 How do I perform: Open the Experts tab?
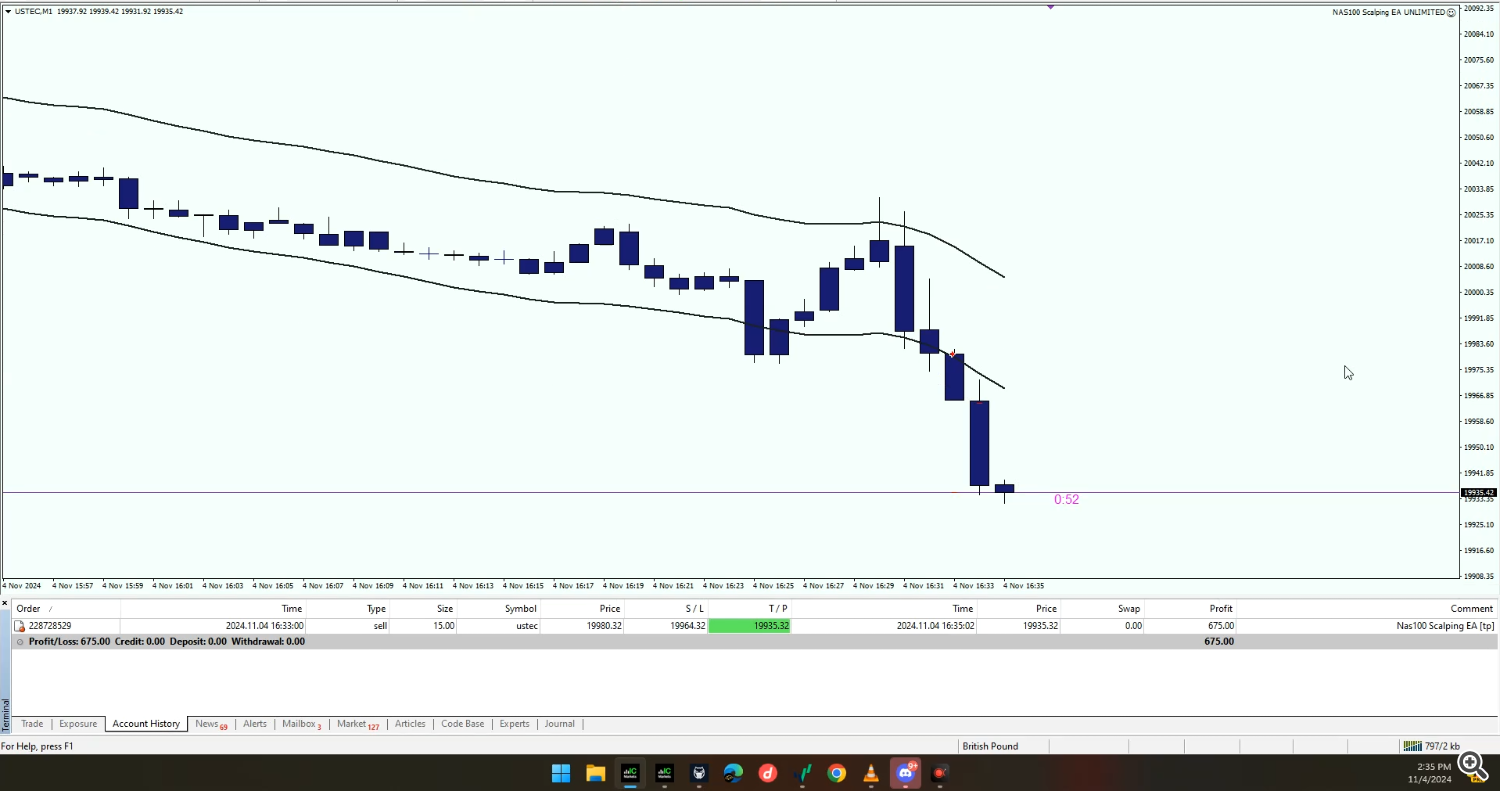click(514, 724)
